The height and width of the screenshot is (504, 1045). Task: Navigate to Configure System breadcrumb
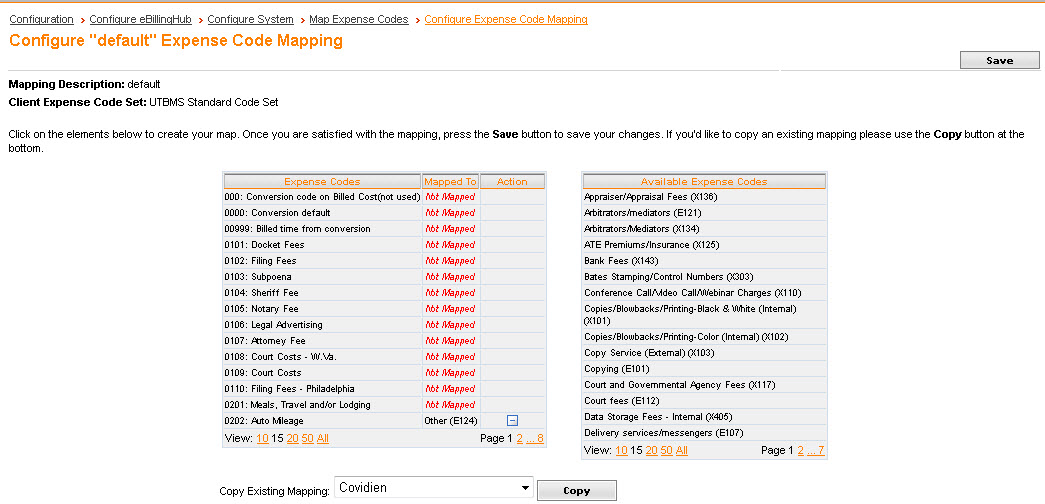pos(250,20)
